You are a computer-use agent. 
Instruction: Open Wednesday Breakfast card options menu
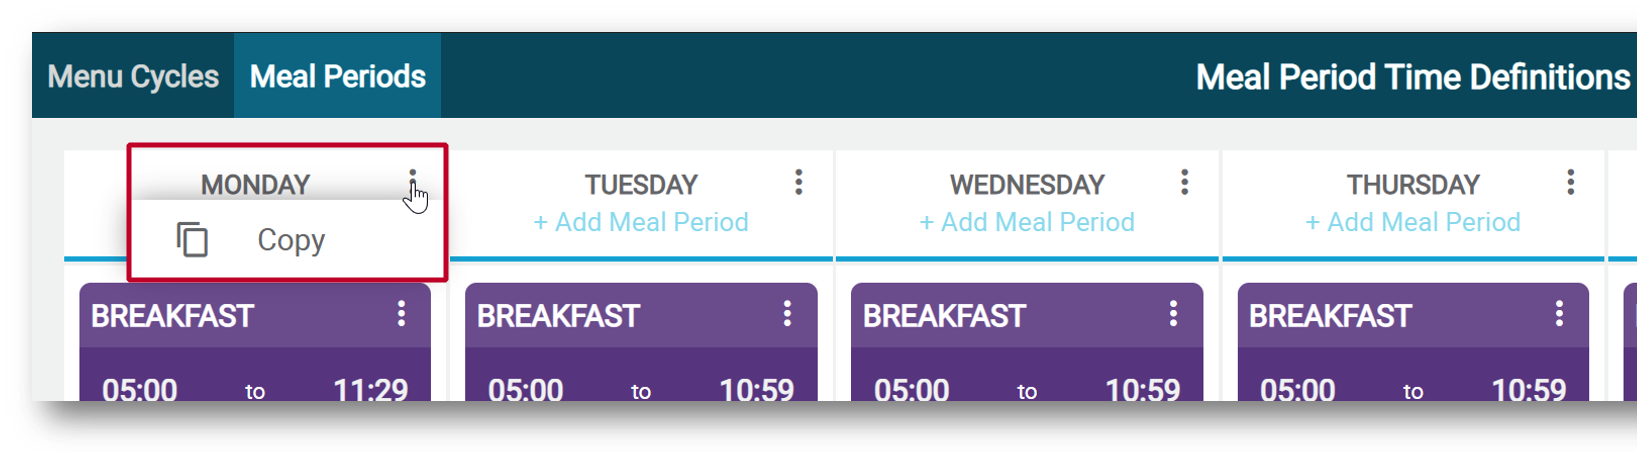point(1173,314)
